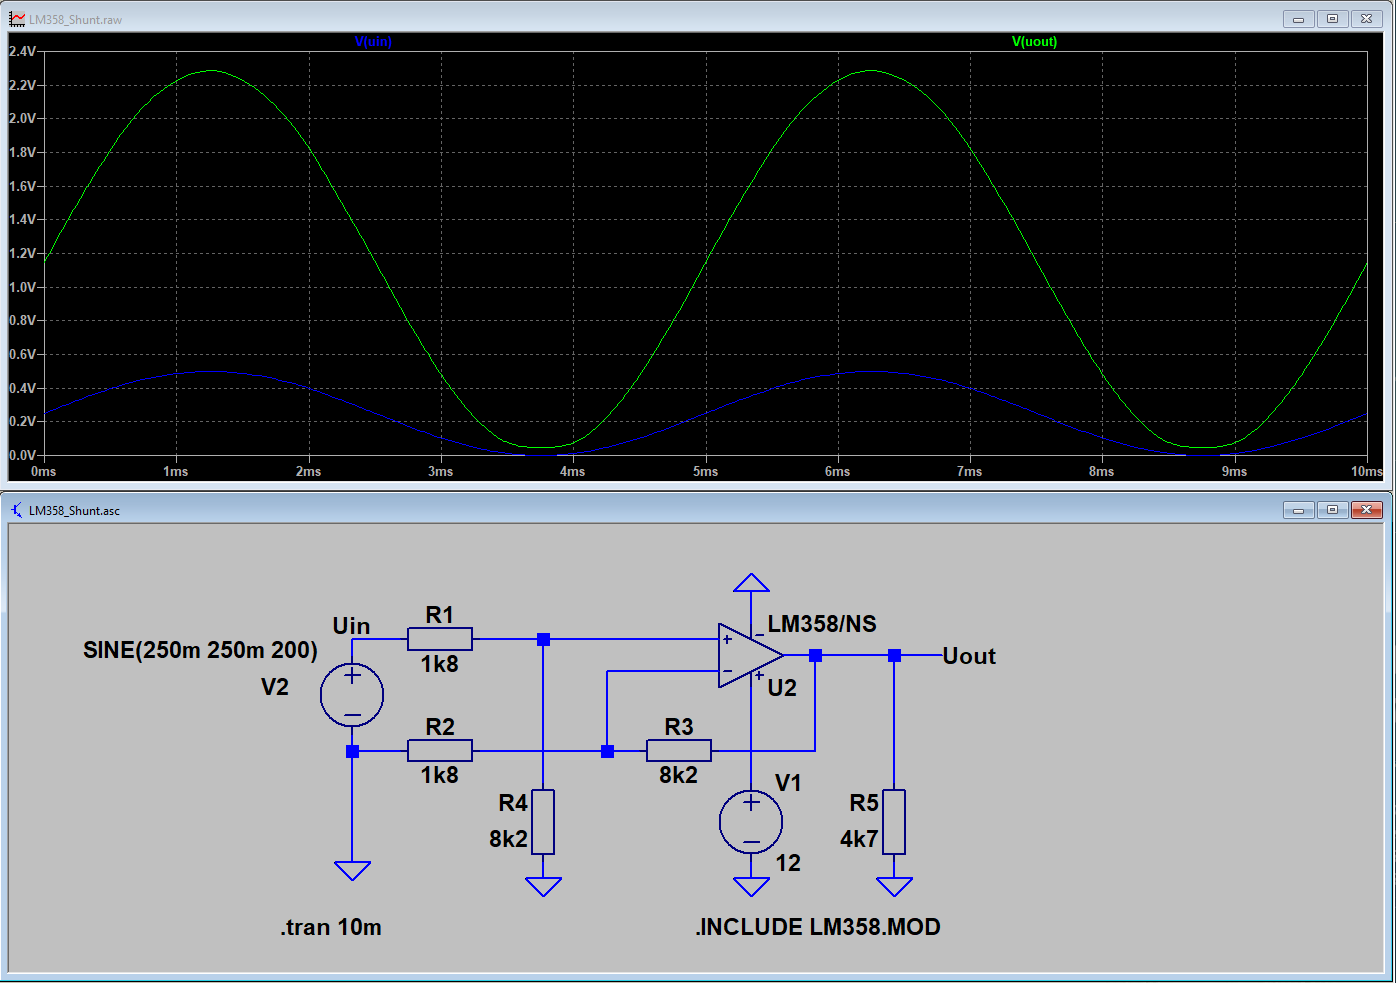This screenshot has height=983, width=1396.
Task: Click the .tran 10m simulation directive
Action: pyautogui.click(x=331, y=927)
